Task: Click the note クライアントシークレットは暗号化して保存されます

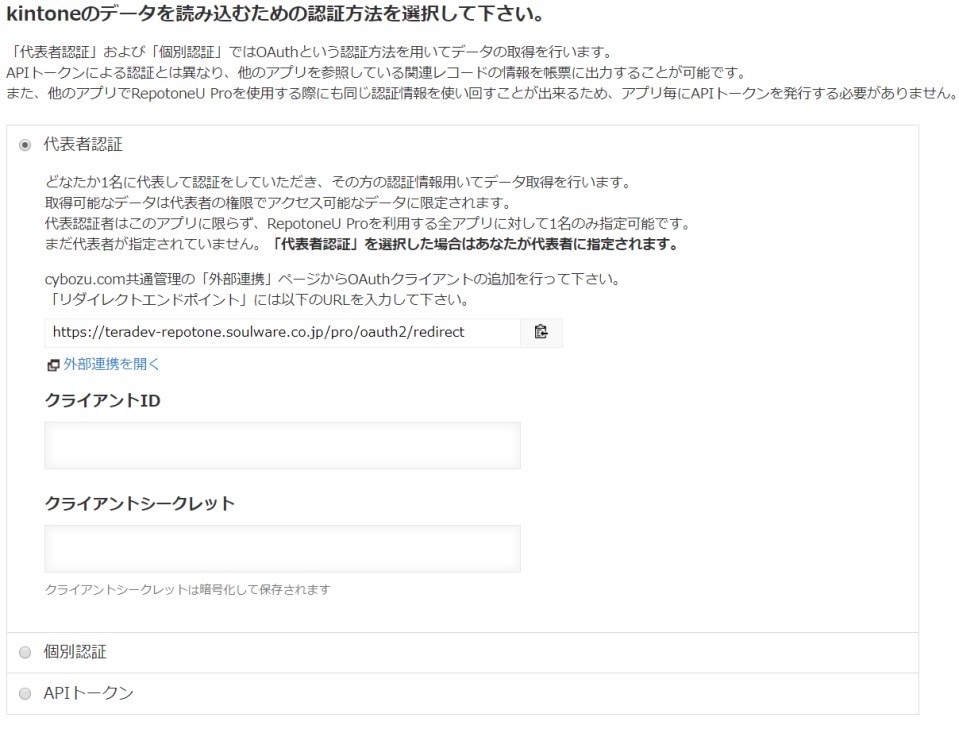Action: (188, 590)
